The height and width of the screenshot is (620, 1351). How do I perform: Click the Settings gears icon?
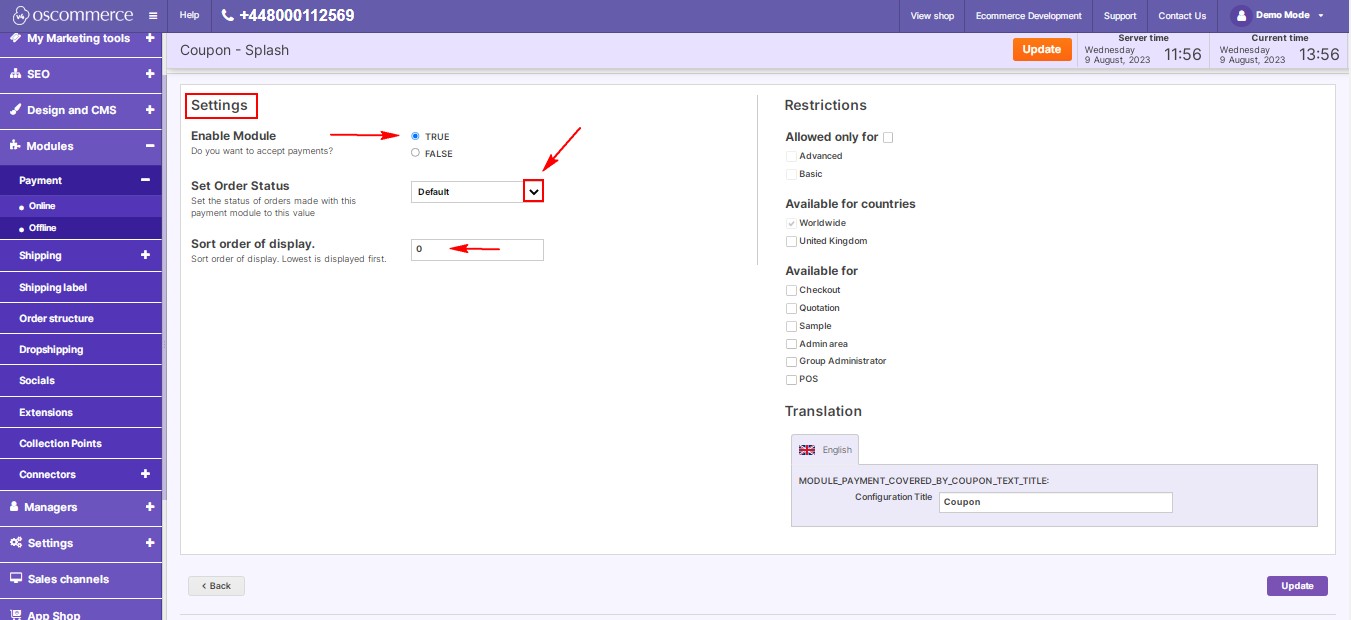coord(16,543)
